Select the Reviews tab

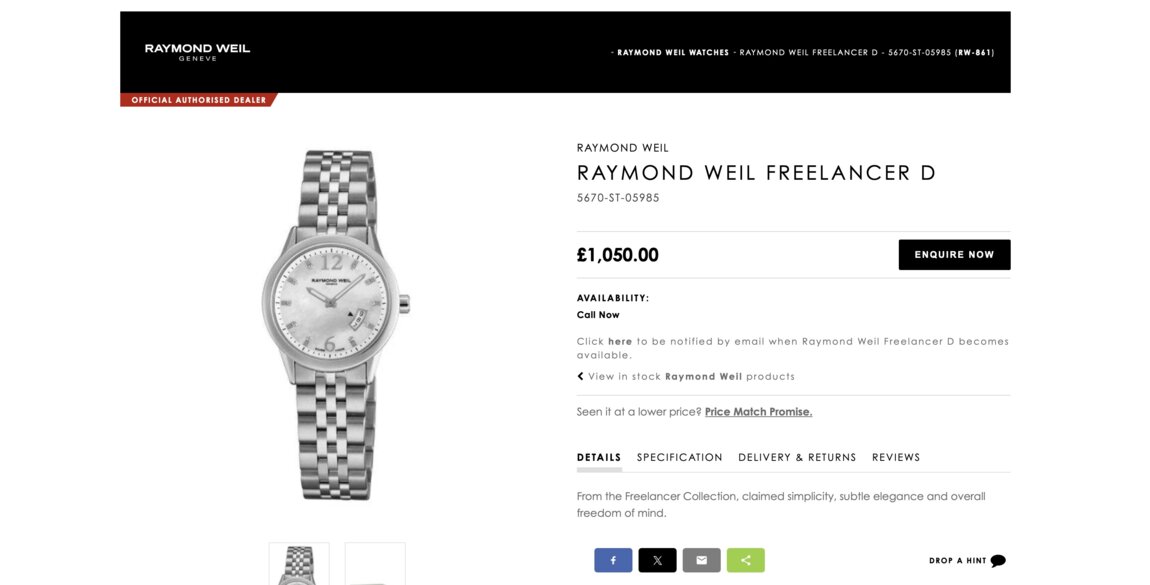point(896,458)
